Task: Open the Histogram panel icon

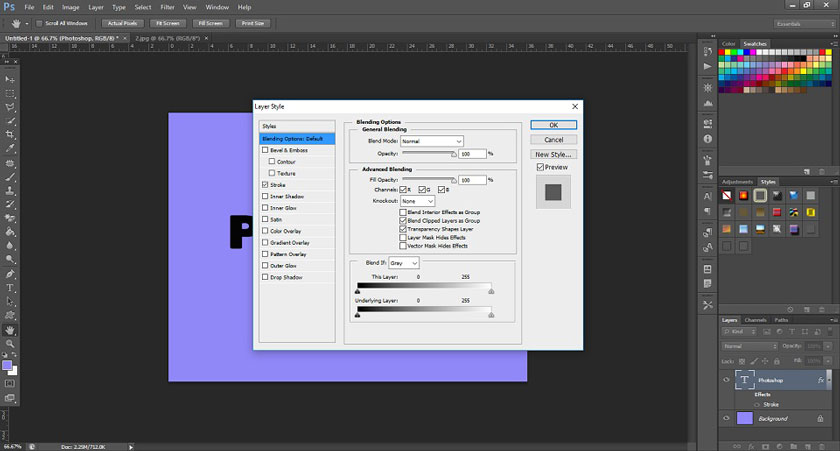Action: tap(708, 103)
